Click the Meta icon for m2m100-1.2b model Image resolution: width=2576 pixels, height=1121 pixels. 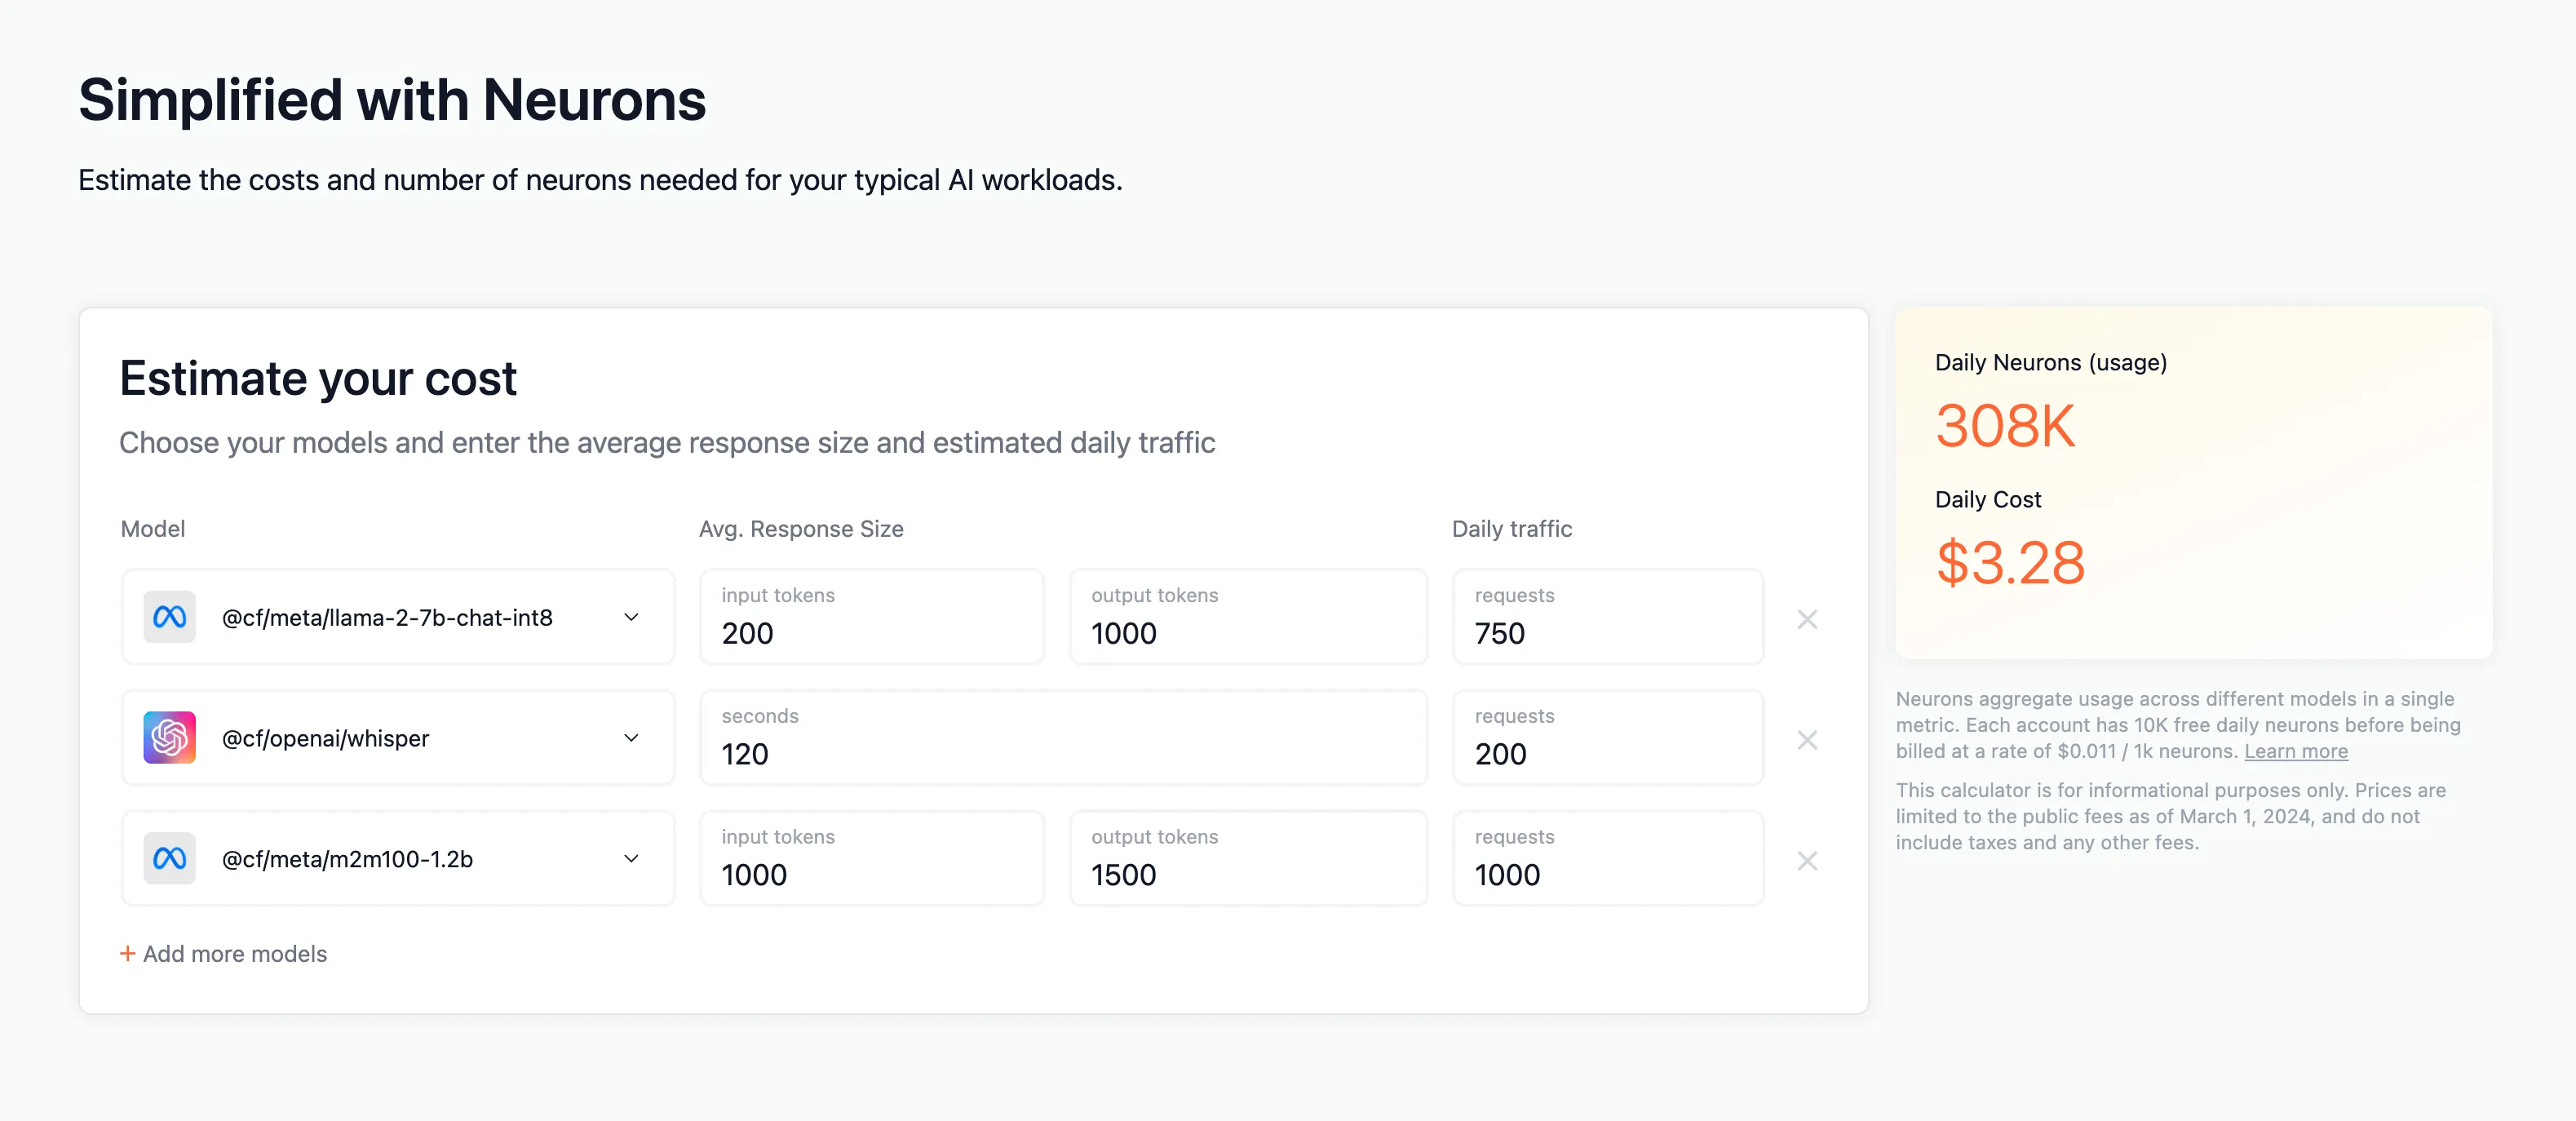tap(169, 858)
